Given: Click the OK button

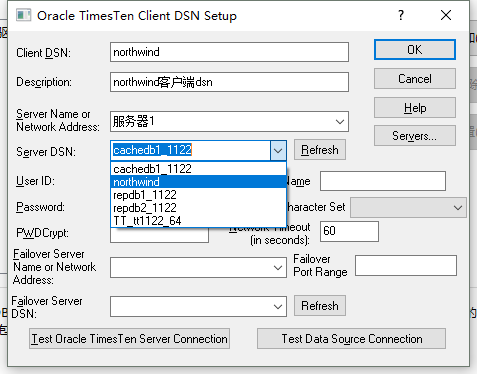Looking at the screenshot, I should pos(415,50).
